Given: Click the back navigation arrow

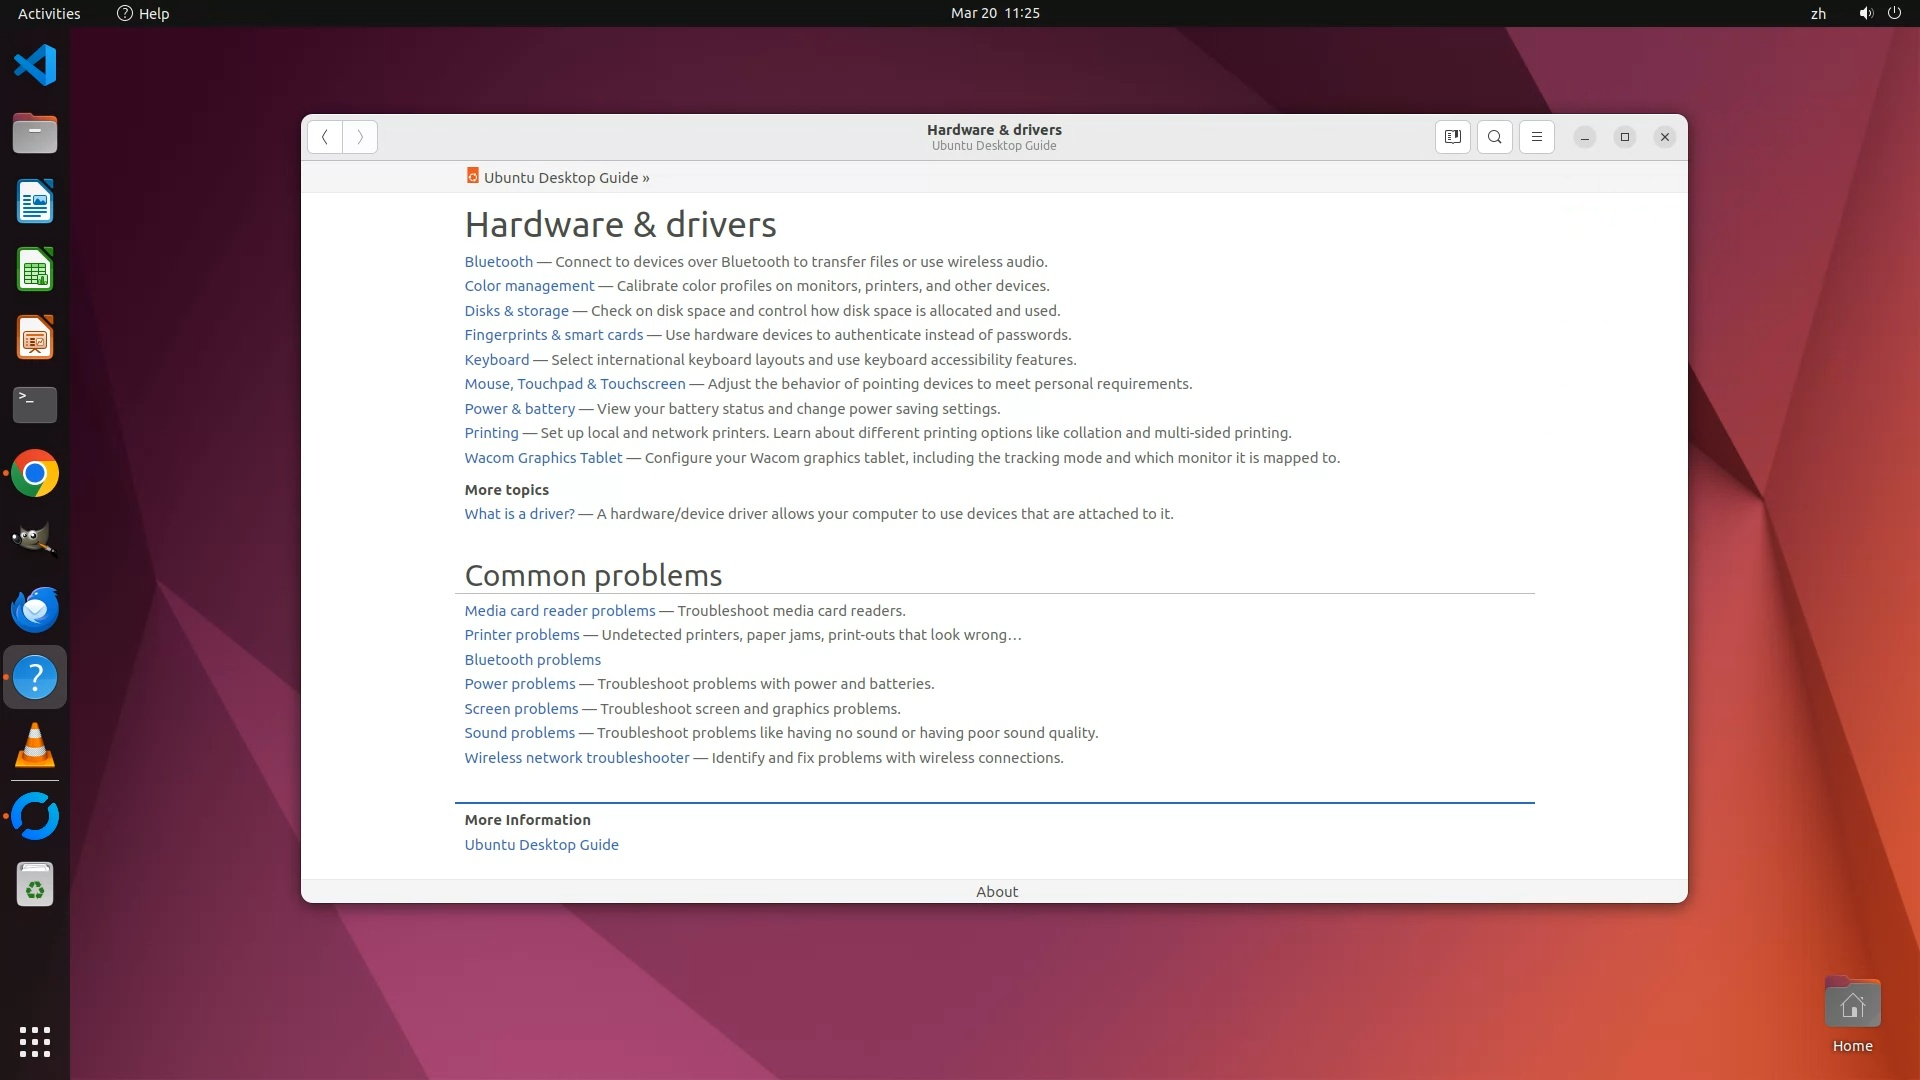Looking at the screenshot, I should (325, 137).
